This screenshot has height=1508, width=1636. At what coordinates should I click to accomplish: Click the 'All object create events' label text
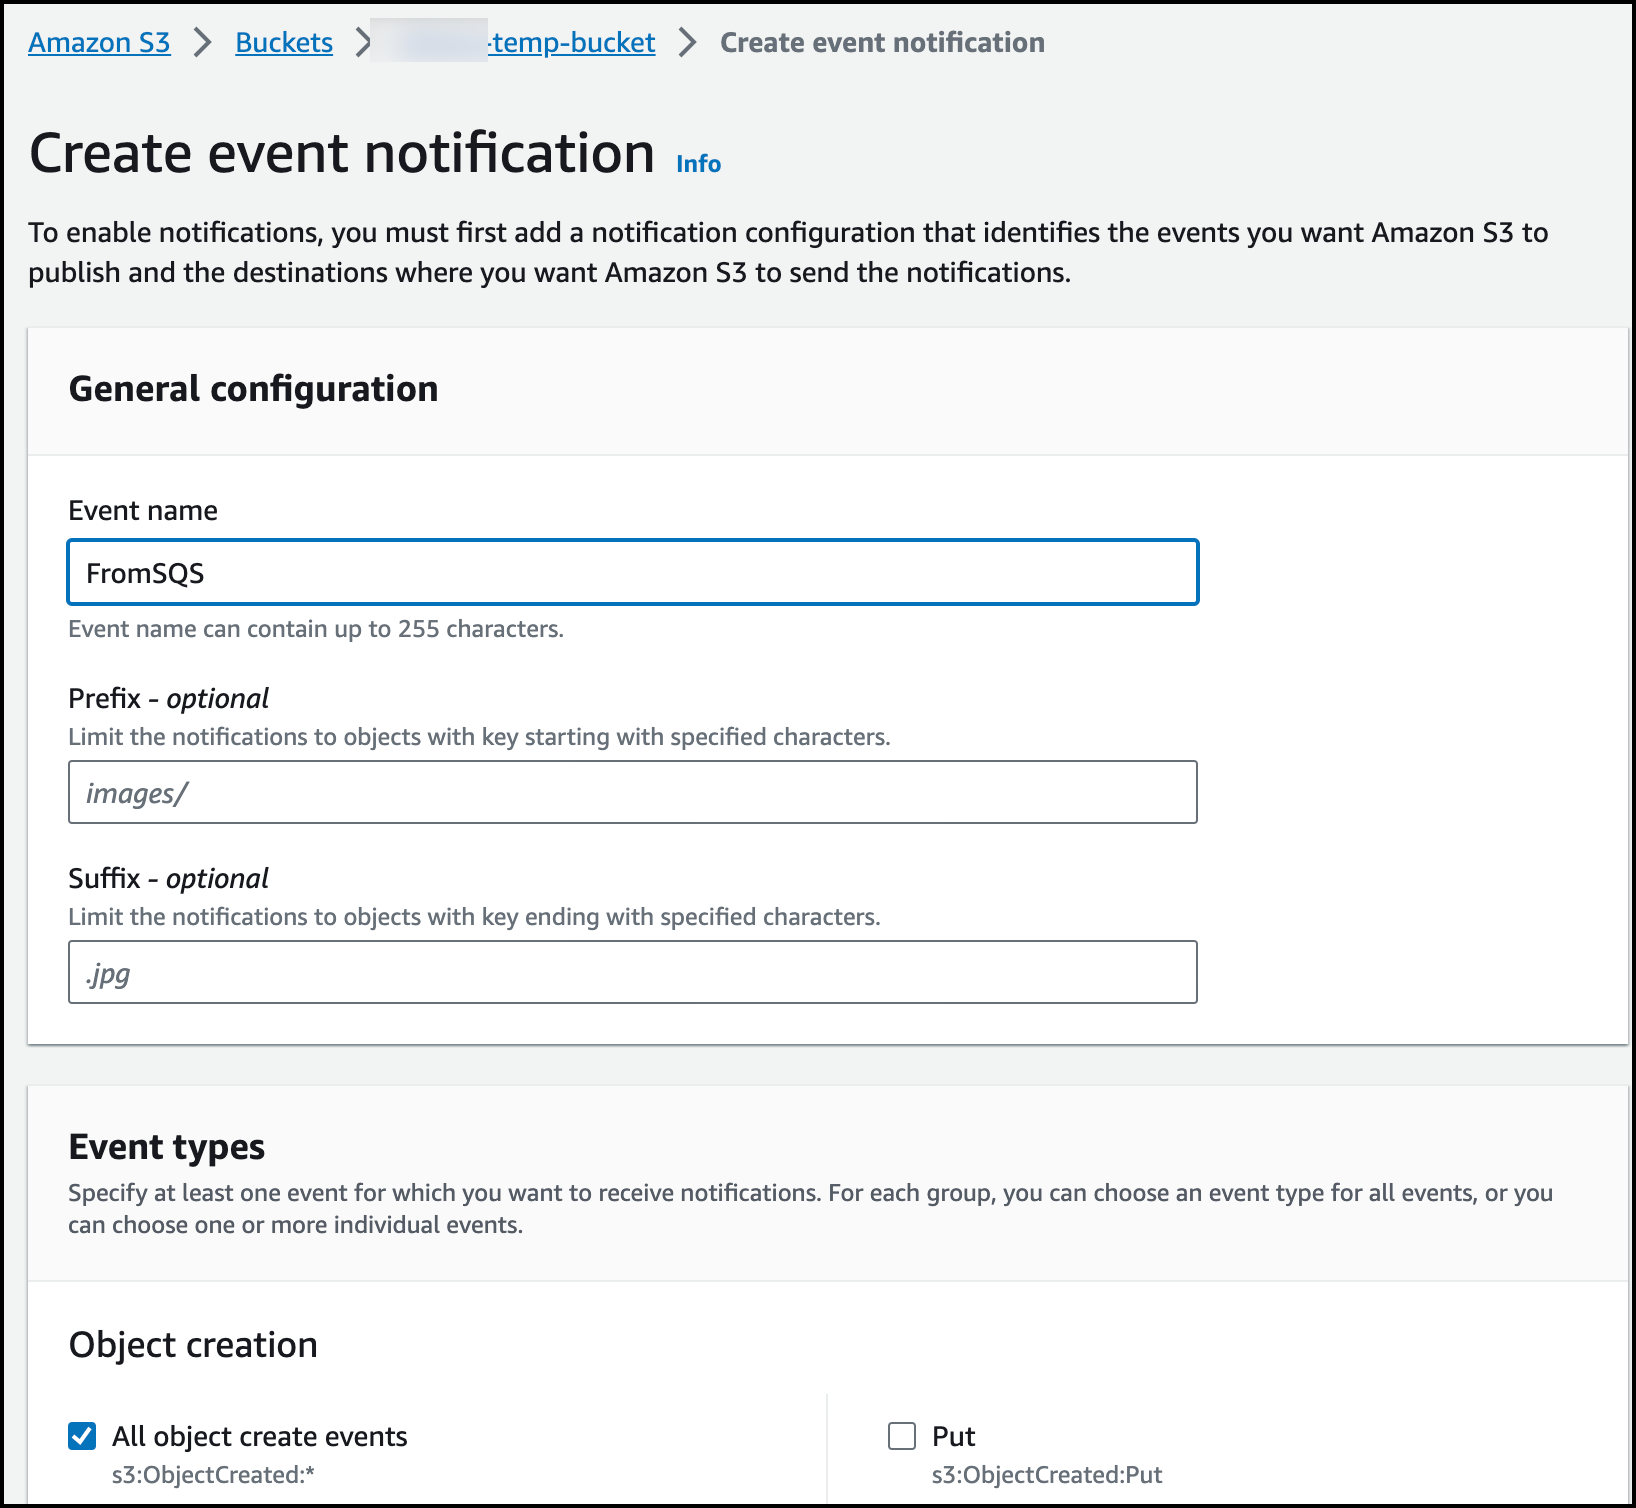260,1437
